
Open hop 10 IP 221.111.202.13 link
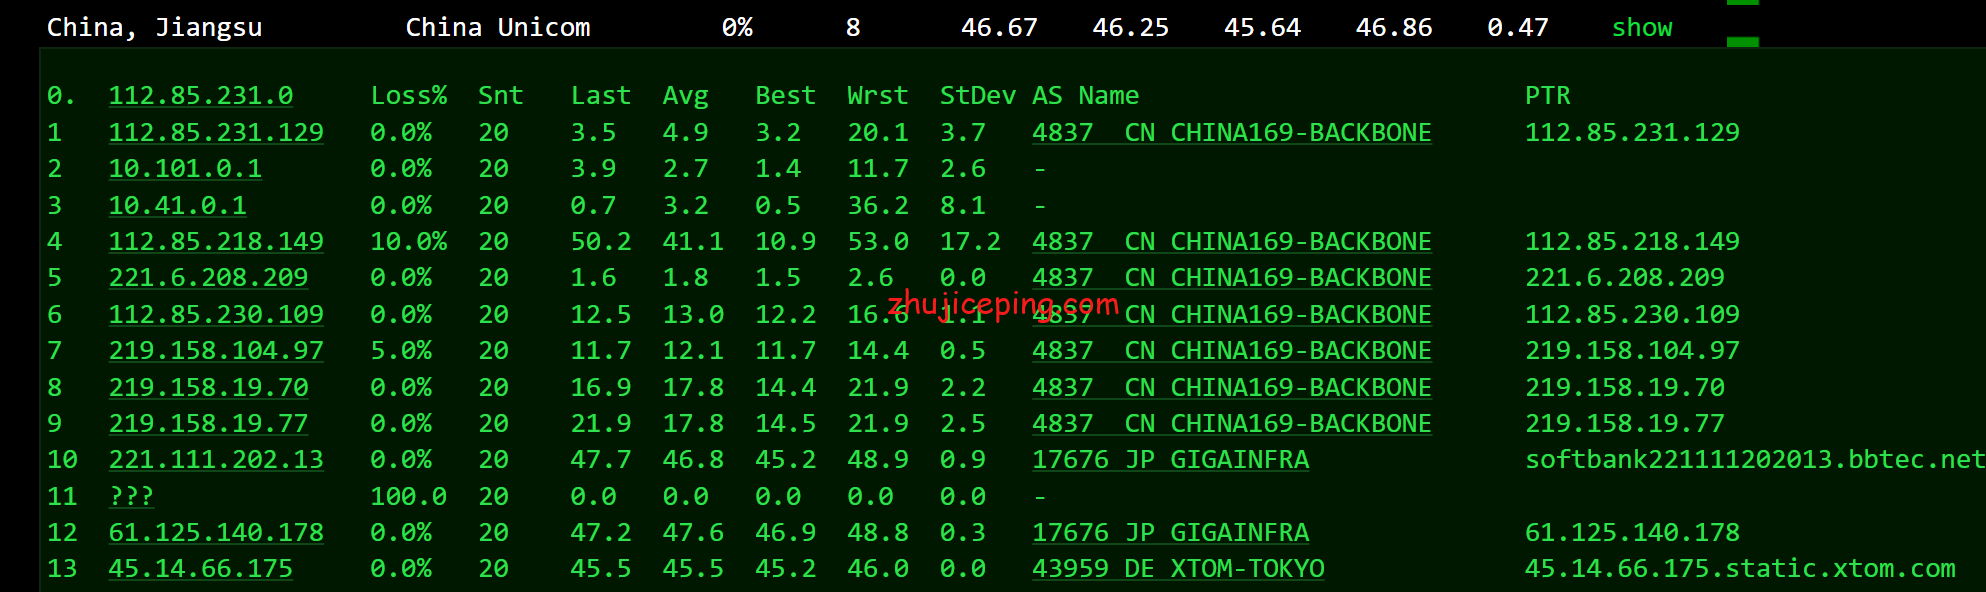point(216,460)
